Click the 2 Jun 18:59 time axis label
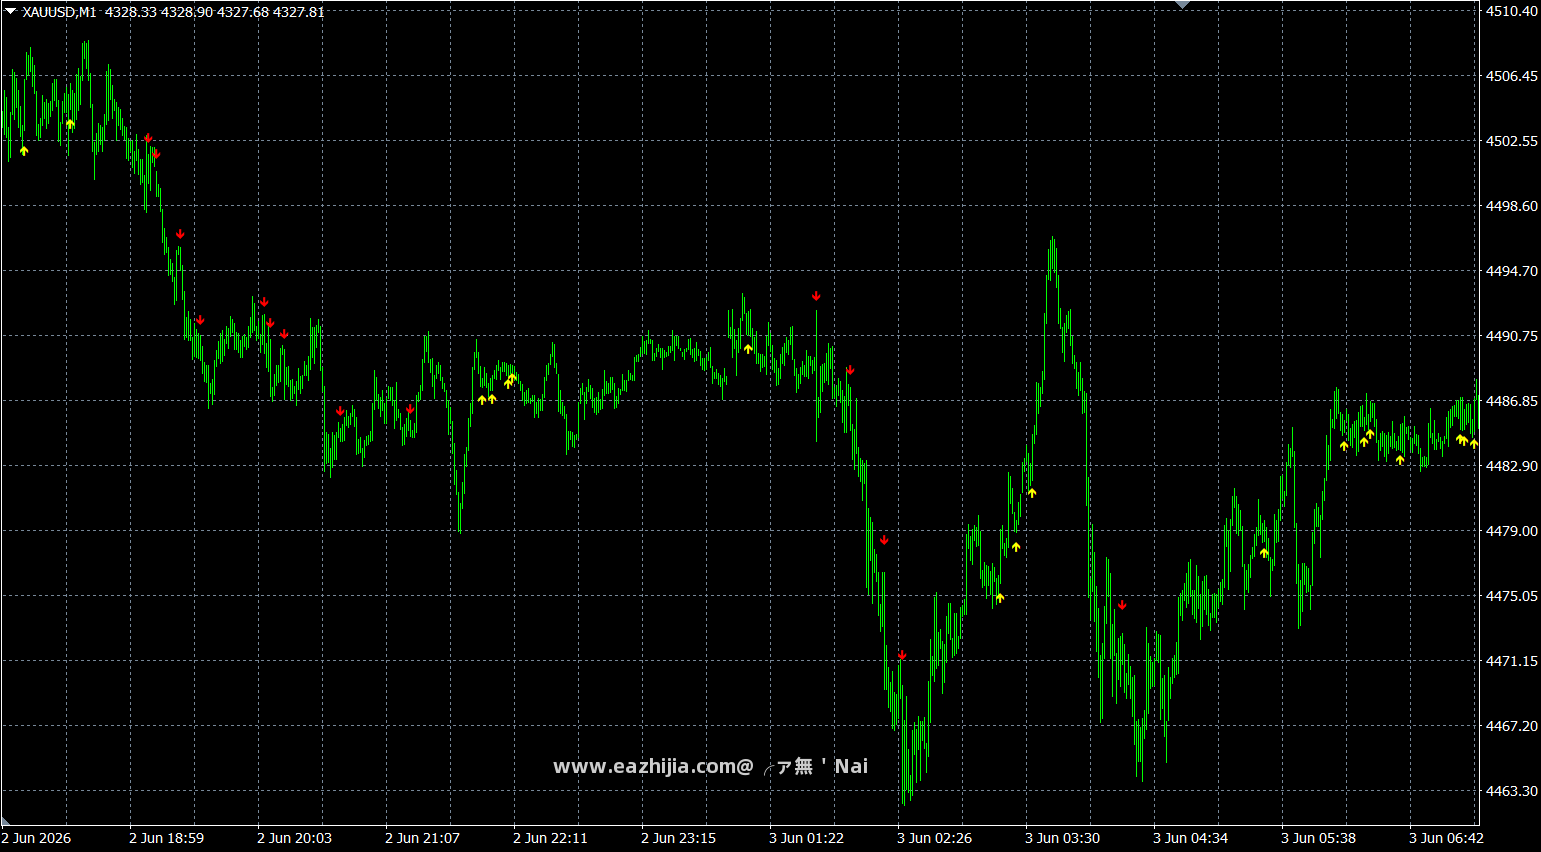Screen dimensions: 1541x852 pos(166,838)
